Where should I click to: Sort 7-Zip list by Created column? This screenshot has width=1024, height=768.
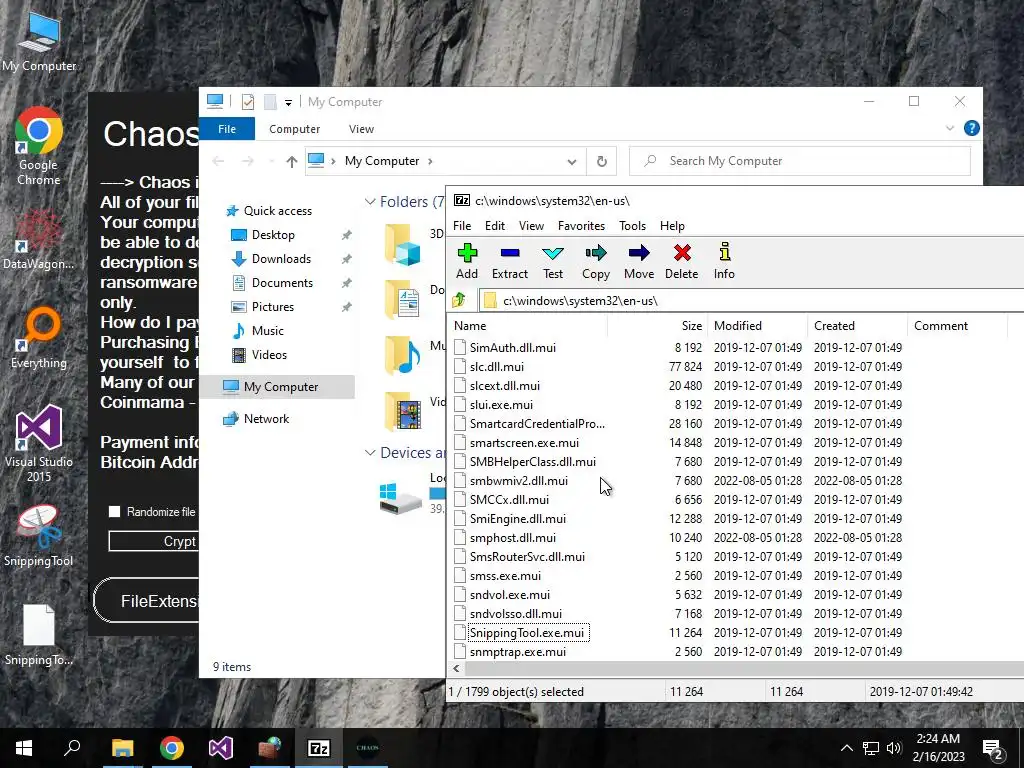tap(857, 326)
